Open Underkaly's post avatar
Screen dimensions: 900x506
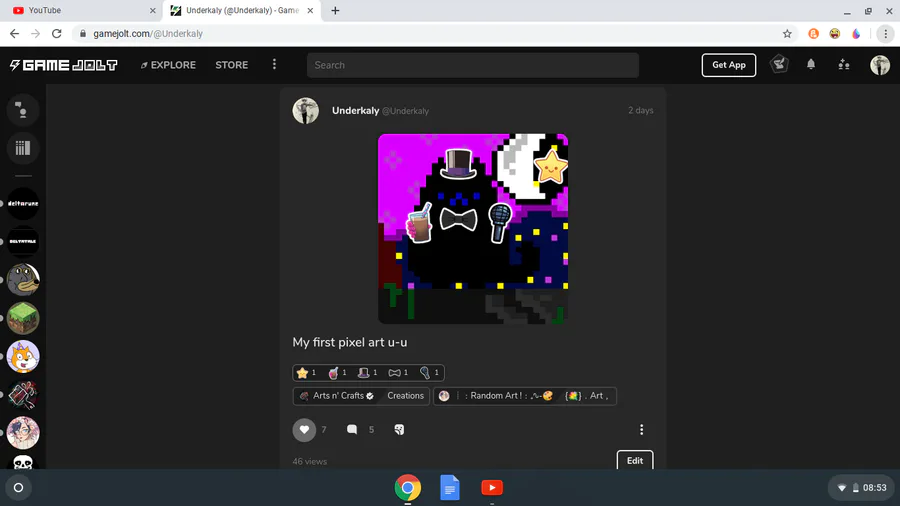tap(305, 111)
